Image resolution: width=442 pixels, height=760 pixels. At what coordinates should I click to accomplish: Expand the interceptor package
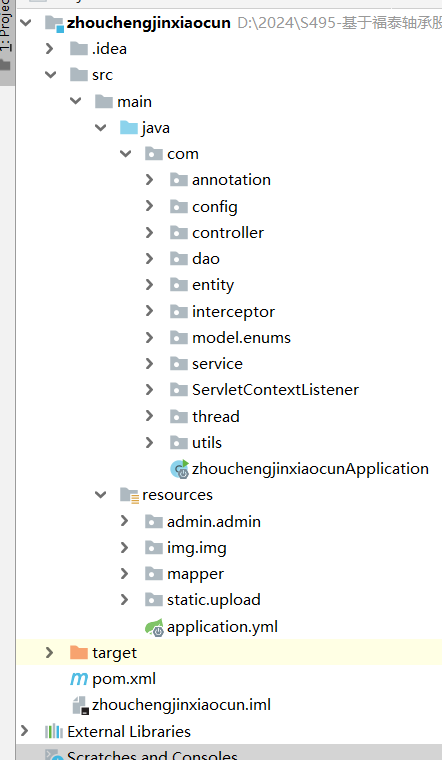[x=150, y=311]
